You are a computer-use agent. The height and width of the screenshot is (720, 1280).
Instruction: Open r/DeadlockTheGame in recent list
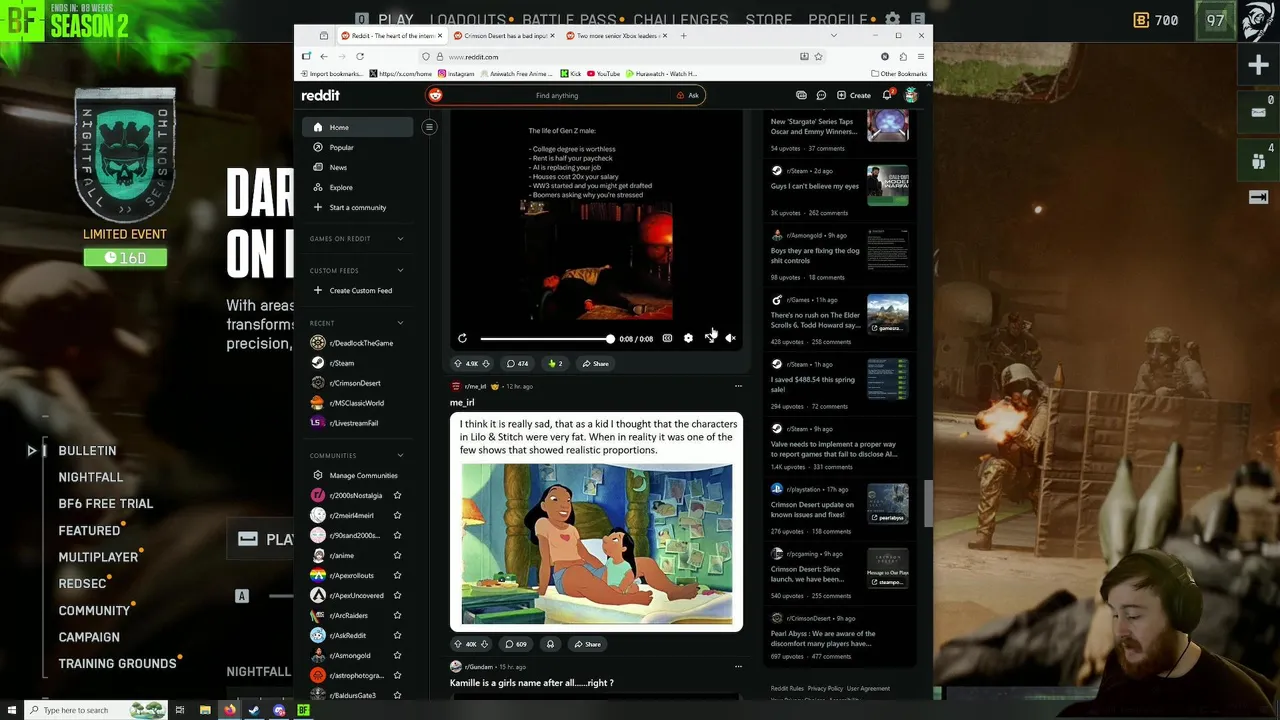[x=357, y=343]
